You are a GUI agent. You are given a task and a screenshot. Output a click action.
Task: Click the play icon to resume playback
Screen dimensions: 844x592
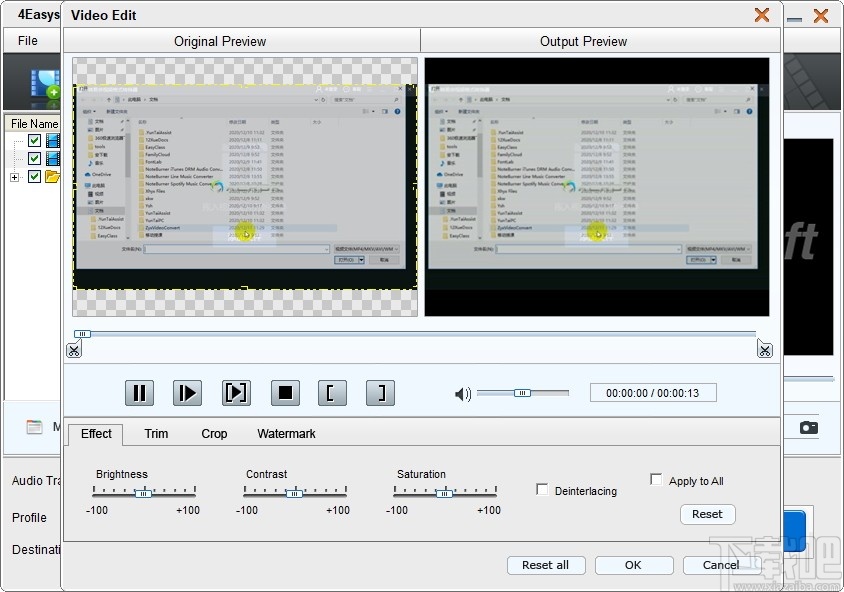coord(187,392)
